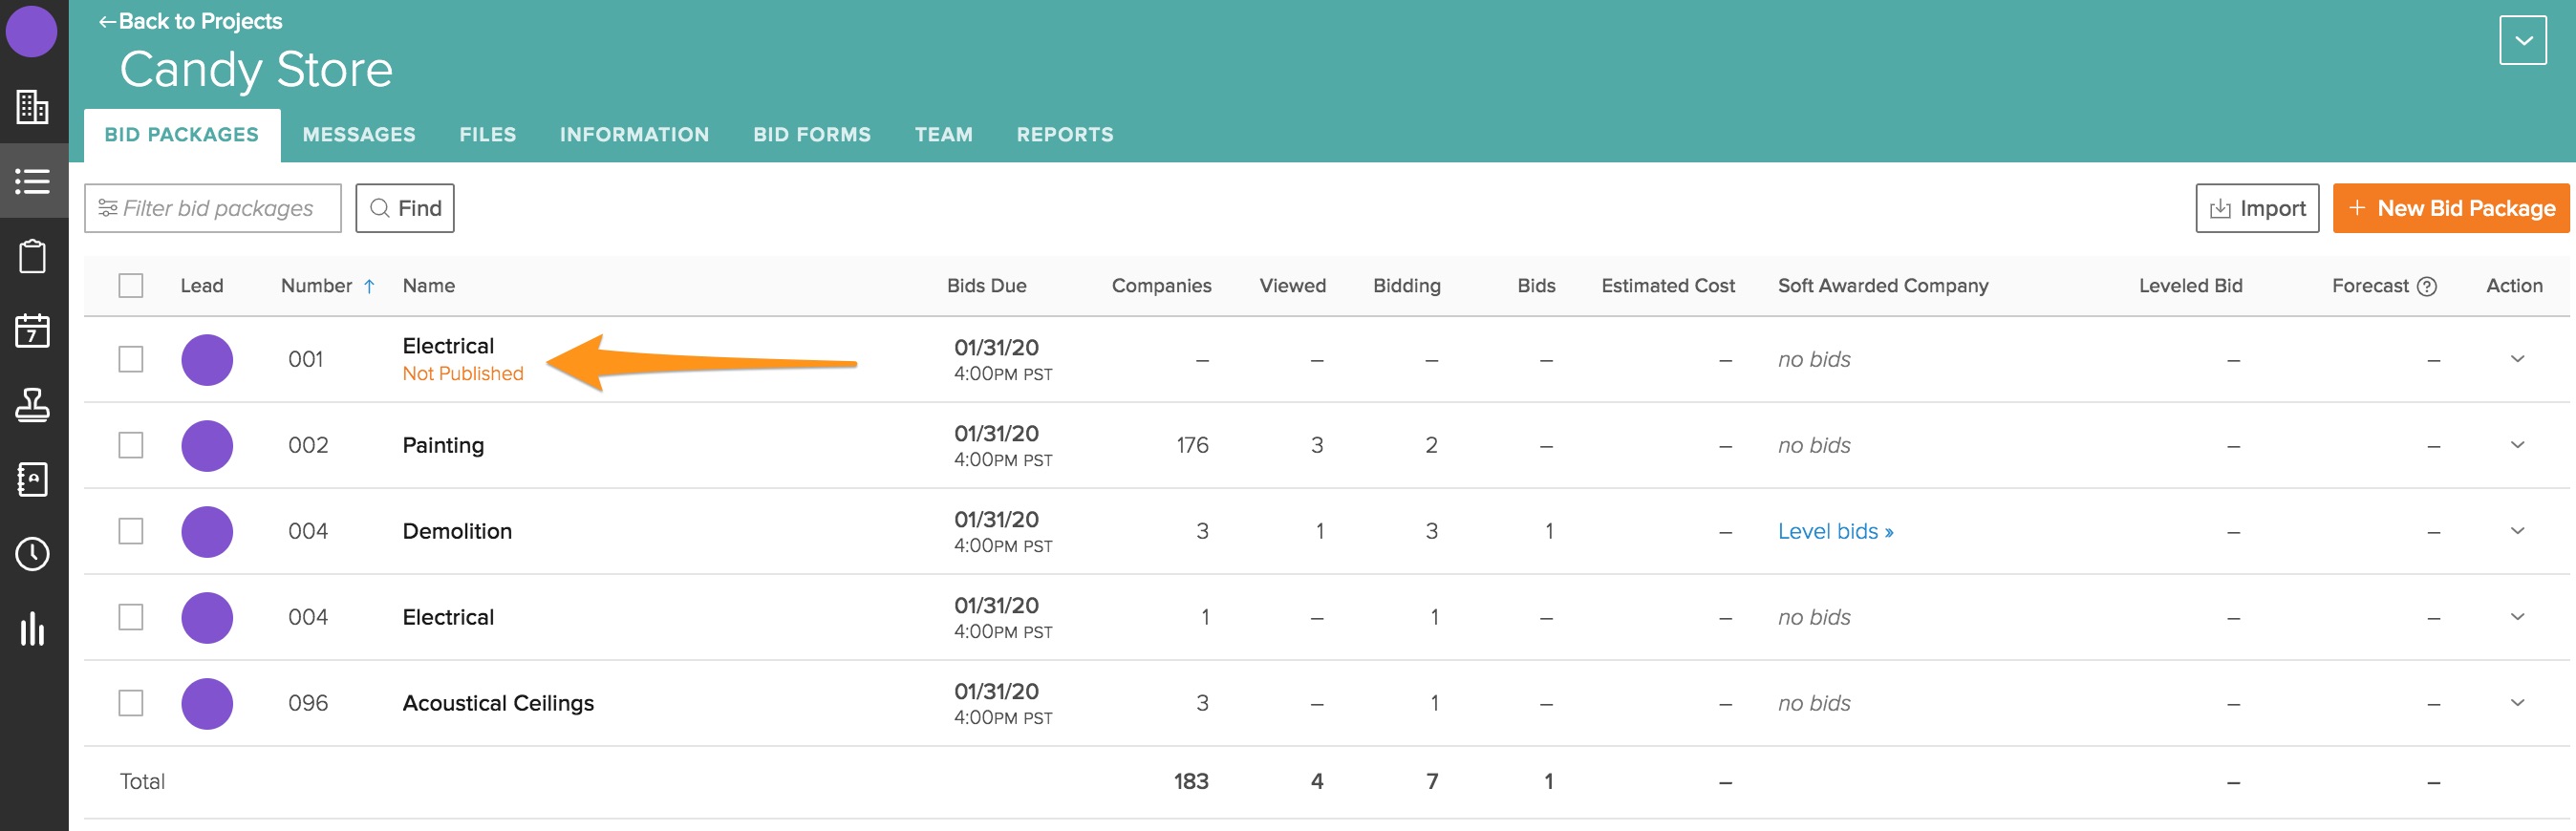Click the New Bid Package button
The image size is (2576, 831).
[x=2450, y=208]
